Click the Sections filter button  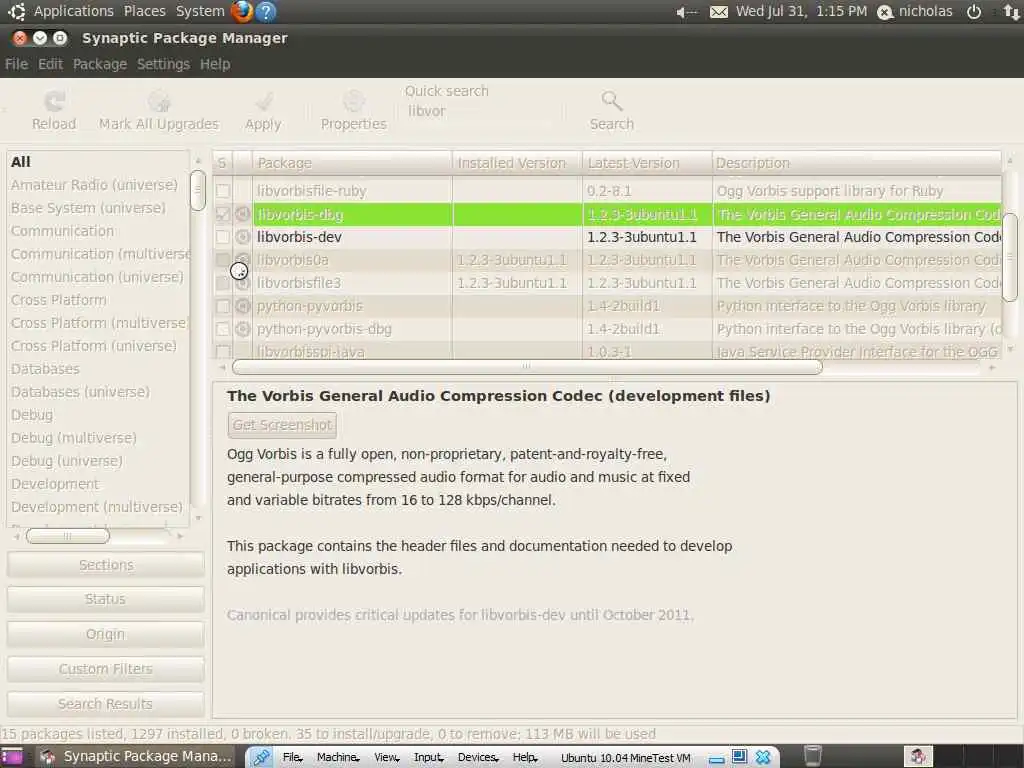click(x=106, y=565)
